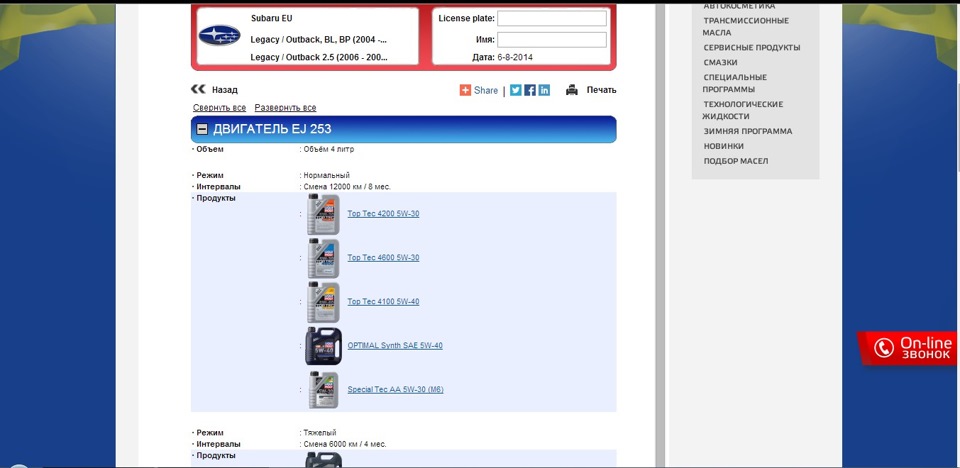Open the Top Tec 4600 5W-30 link

383,258
